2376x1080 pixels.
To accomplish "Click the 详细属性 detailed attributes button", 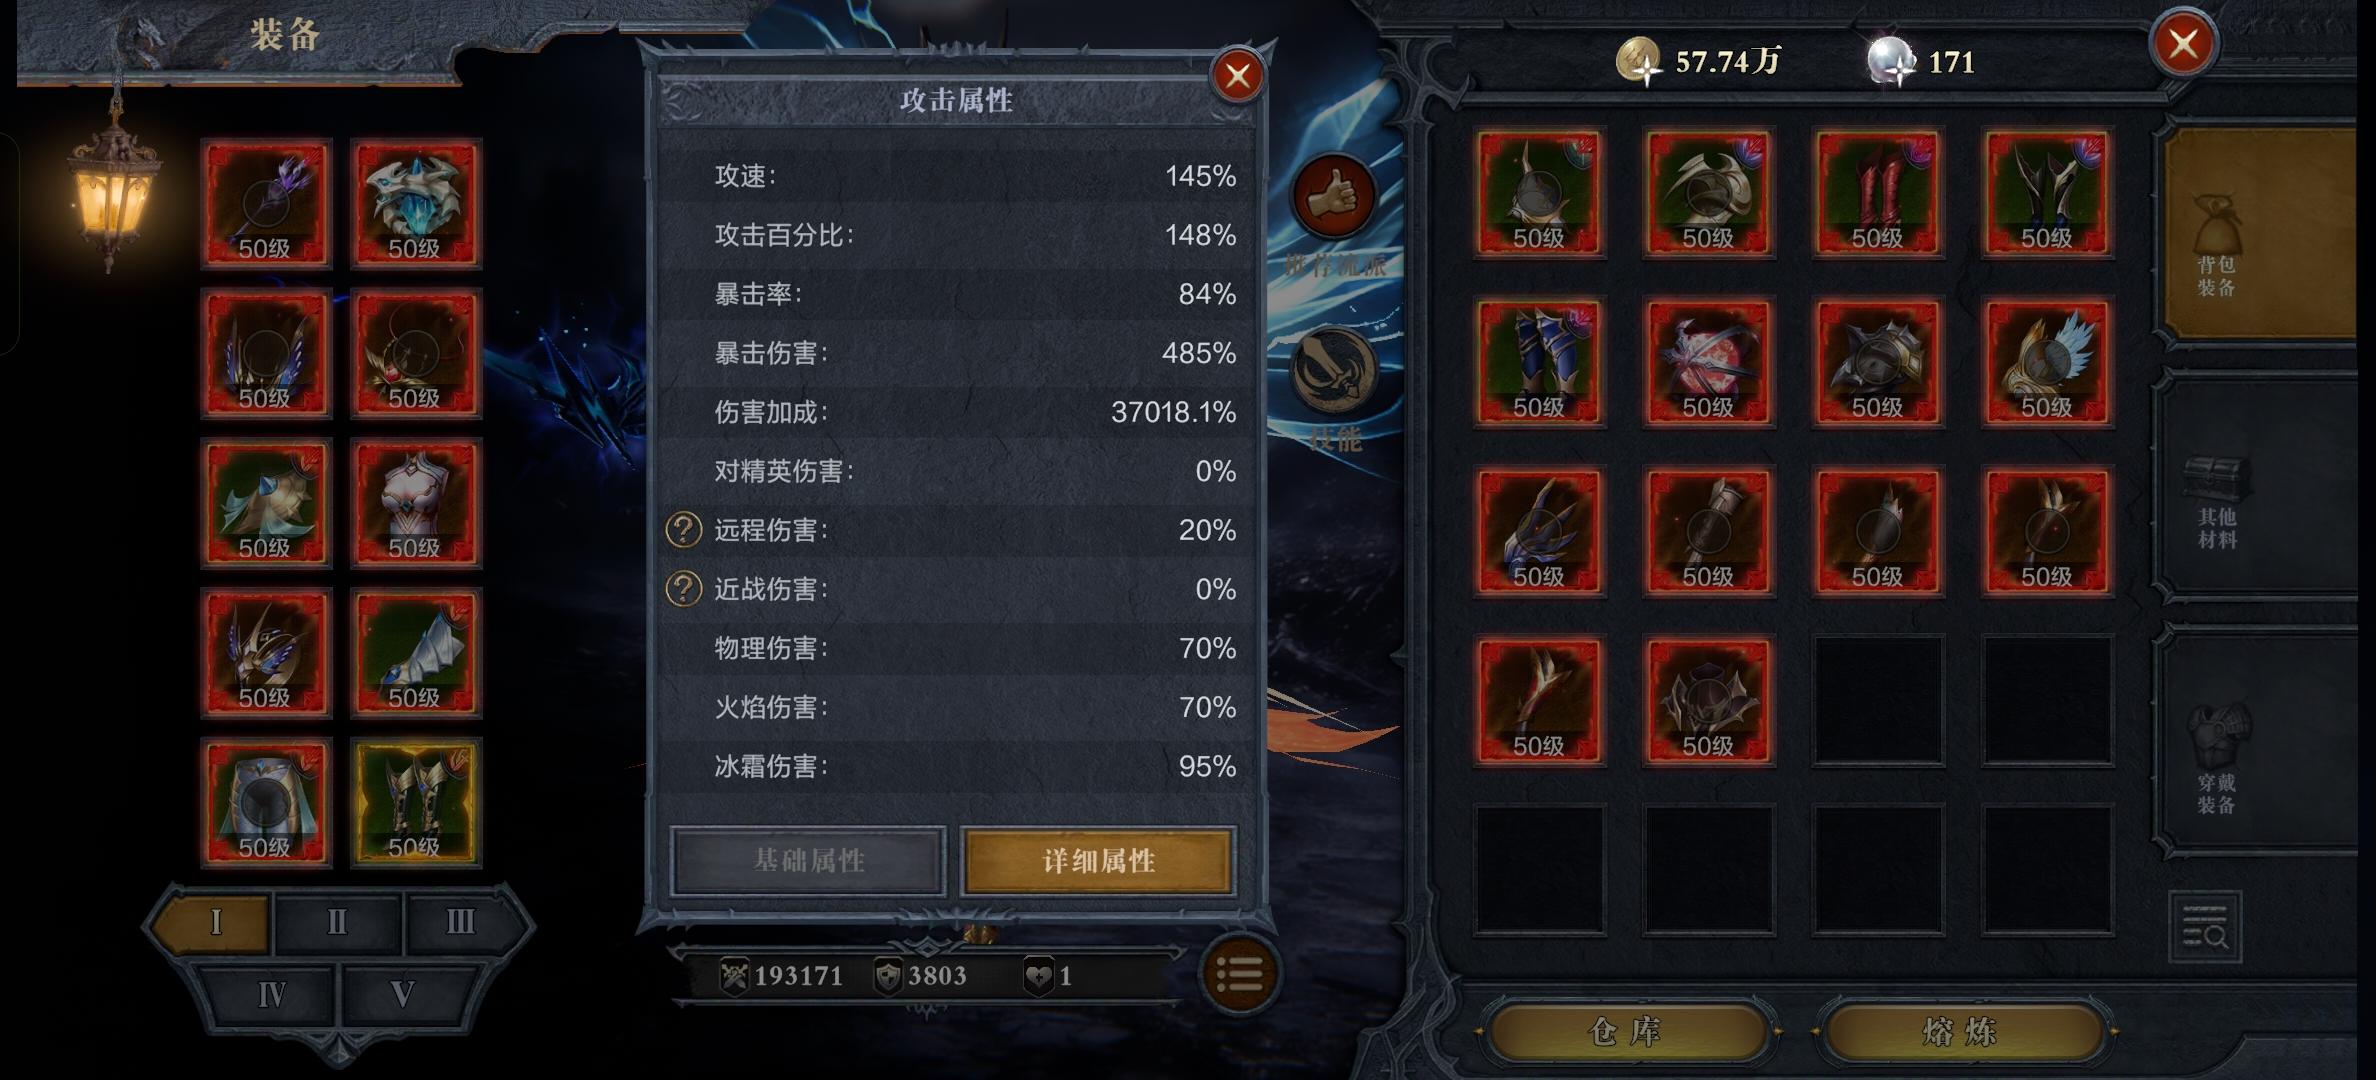I will (1098, 861).
